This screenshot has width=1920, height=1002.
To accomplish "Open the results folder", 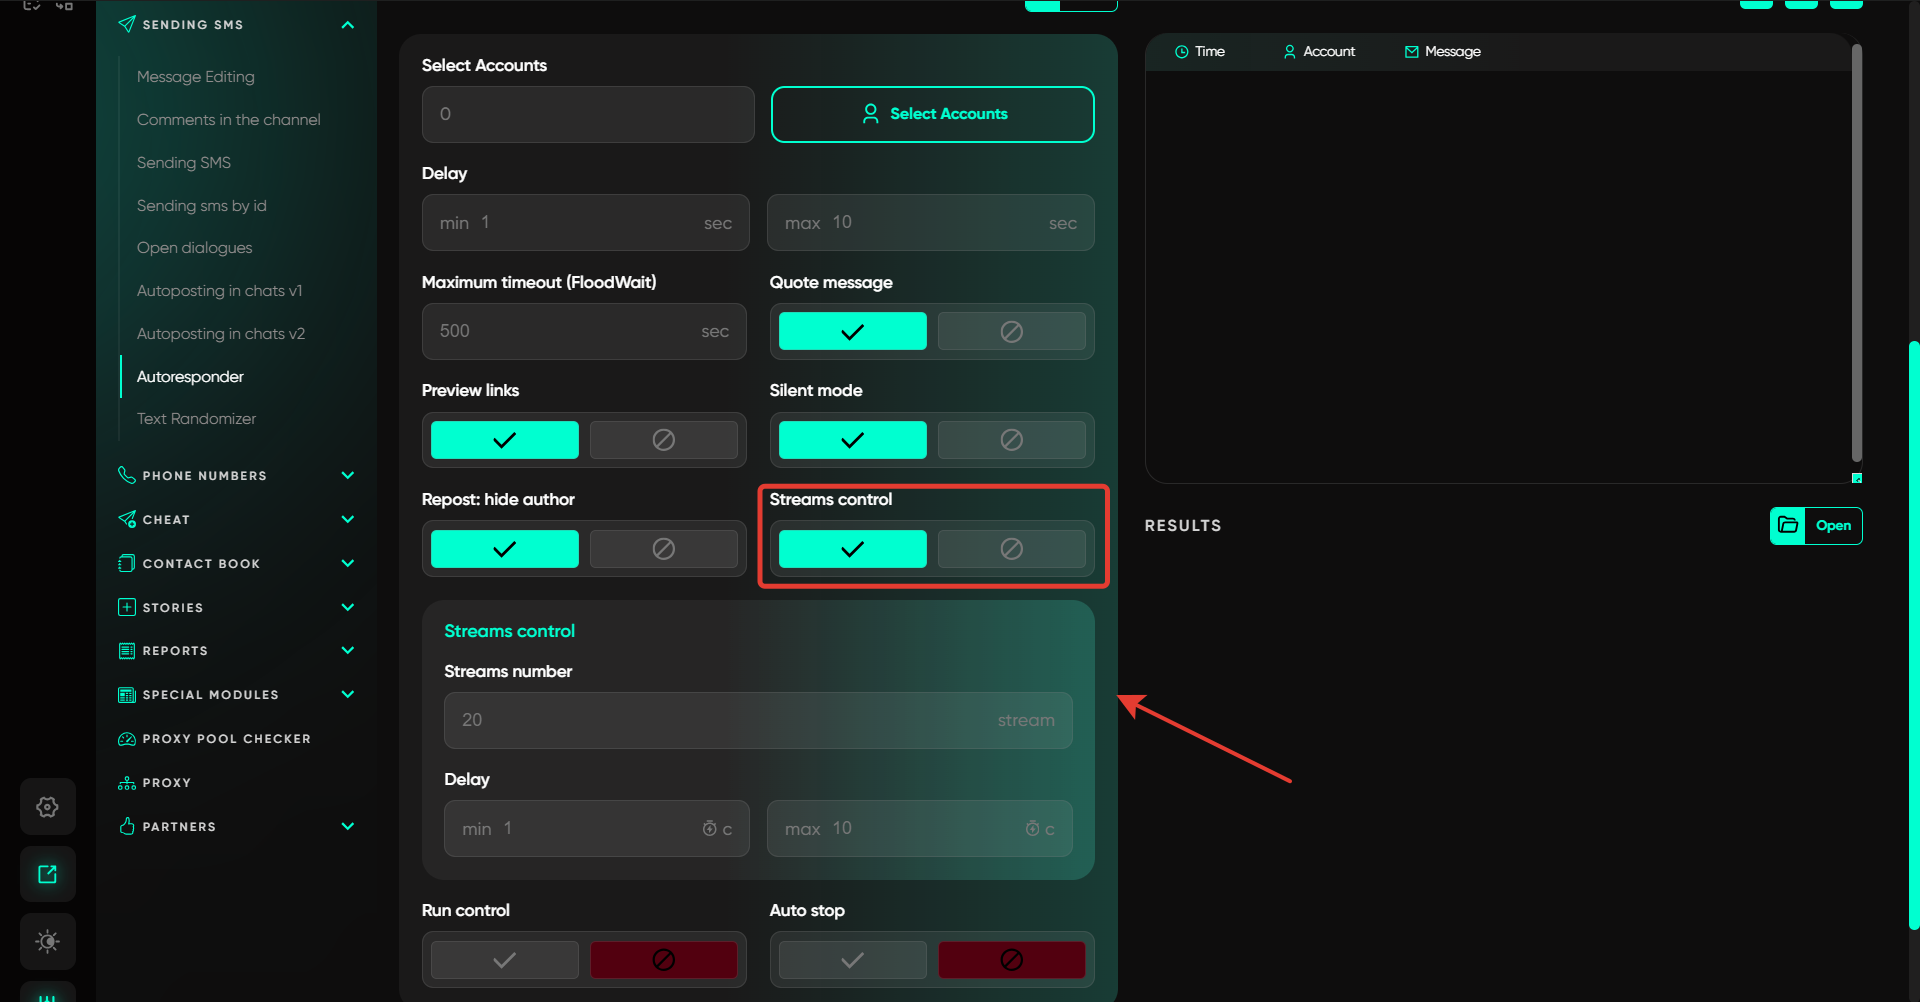I will pyautogui.click(x=1832, y=526).
